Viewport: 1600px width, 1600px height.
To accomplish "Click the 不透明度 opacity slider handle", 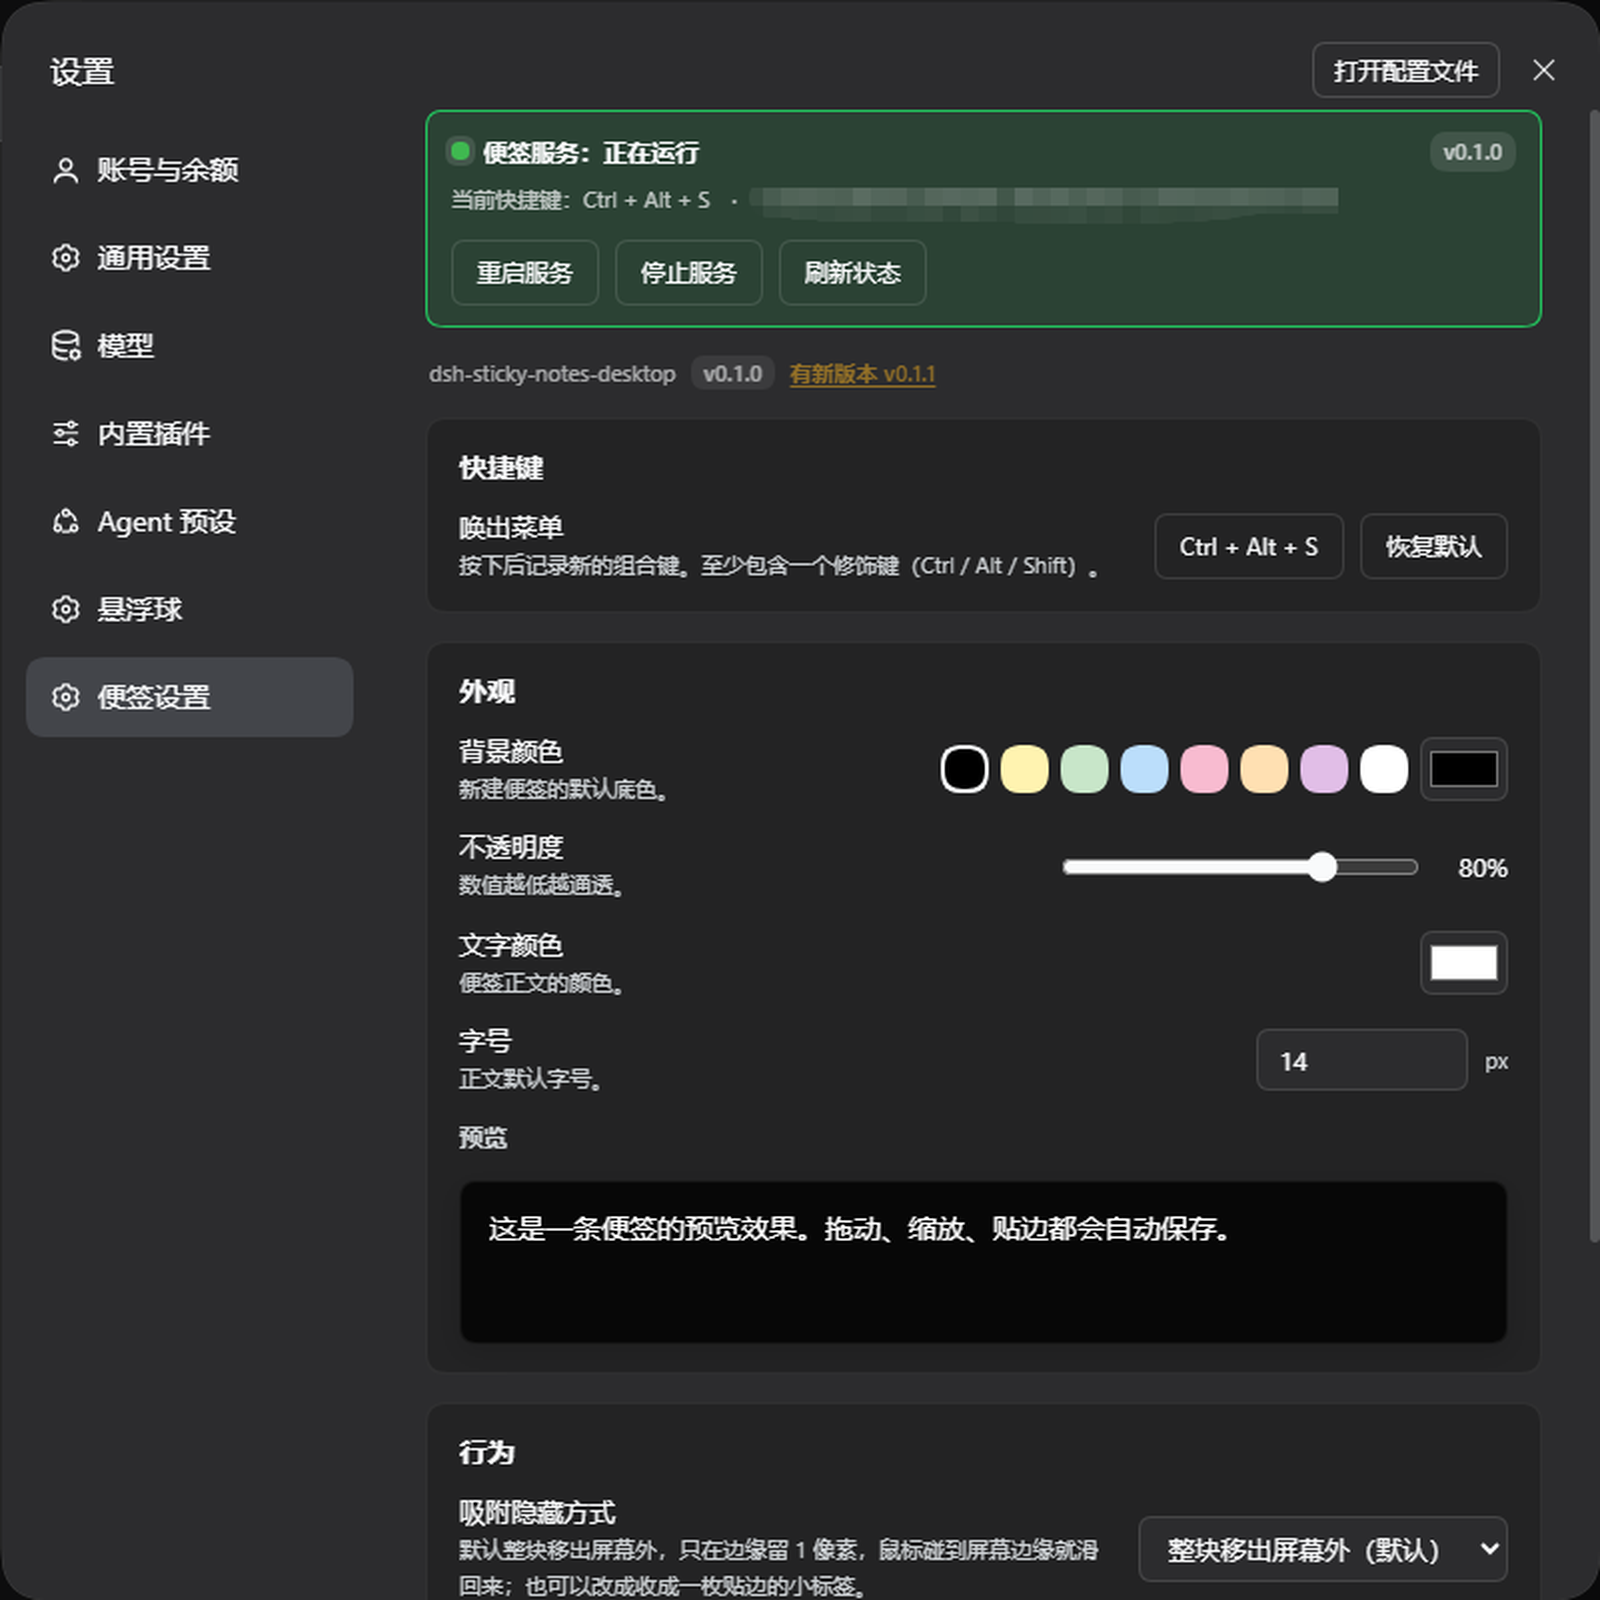I will point(1322,867).
